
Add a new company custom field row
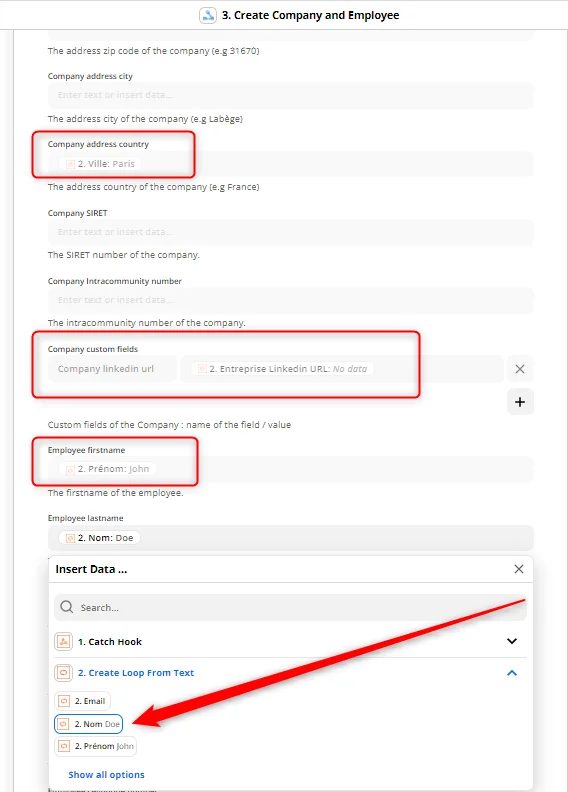tap(520, 402)
